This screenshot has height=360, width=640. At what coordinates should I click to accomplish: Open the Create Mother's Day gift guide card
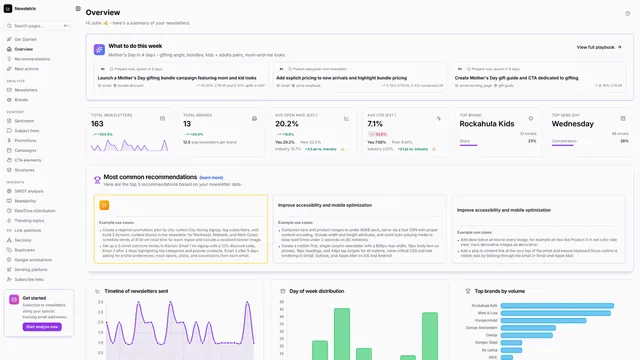[x=538, y=77]
